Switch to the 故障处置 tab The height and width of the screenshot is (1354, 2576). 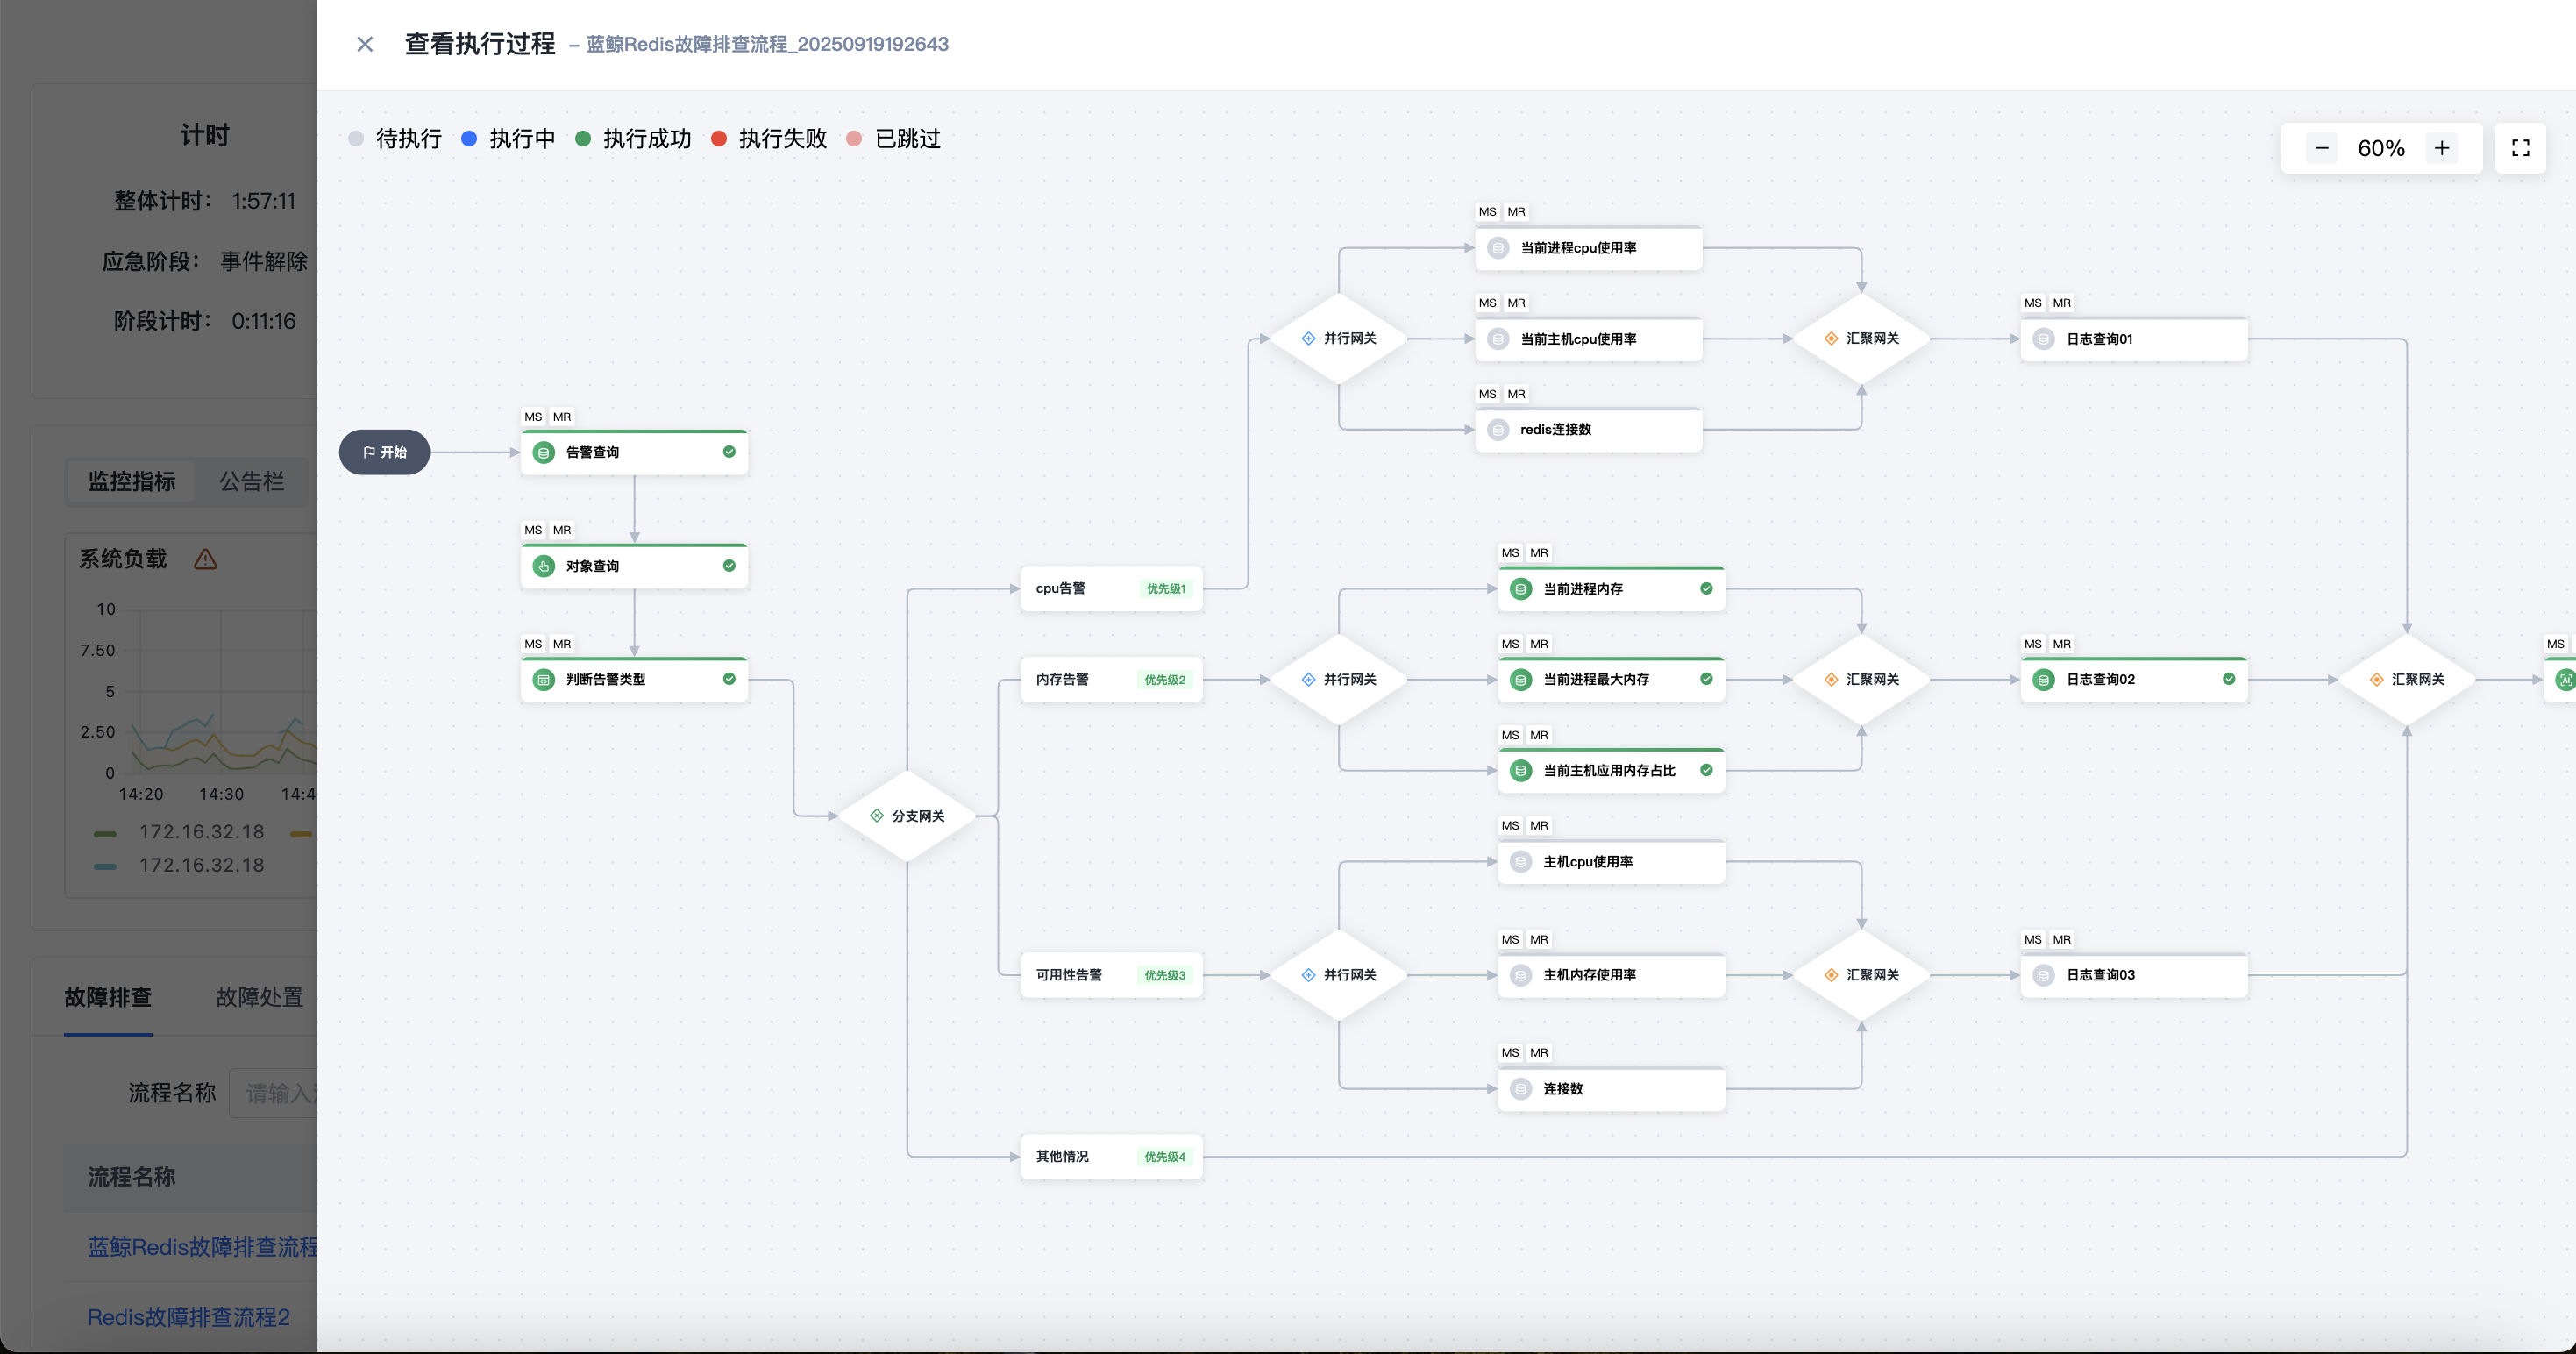259,997
